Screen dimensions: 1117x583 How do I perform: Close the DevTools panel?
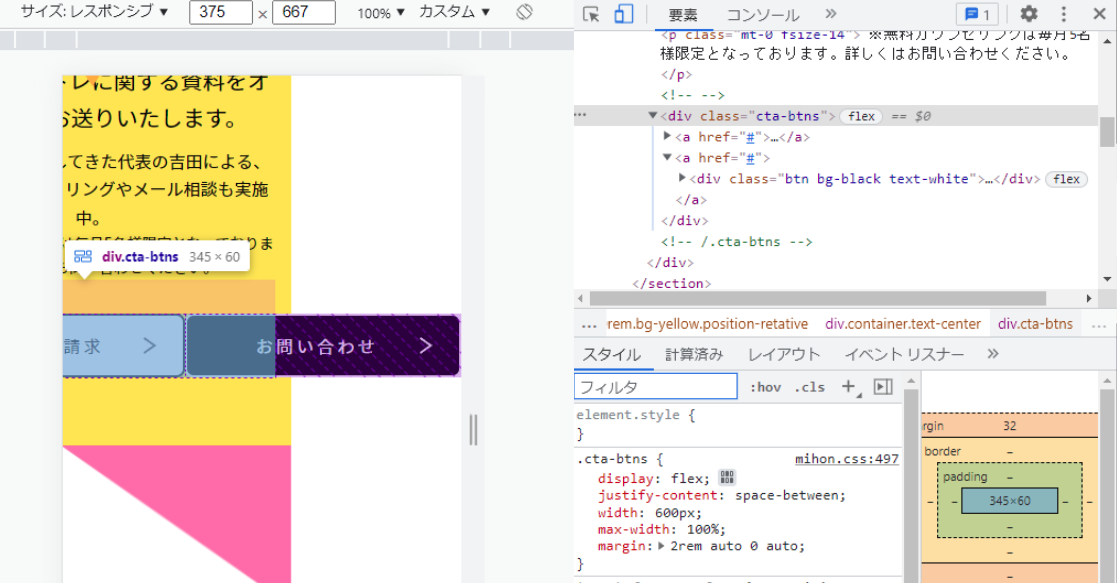[x=1099, y=14]
